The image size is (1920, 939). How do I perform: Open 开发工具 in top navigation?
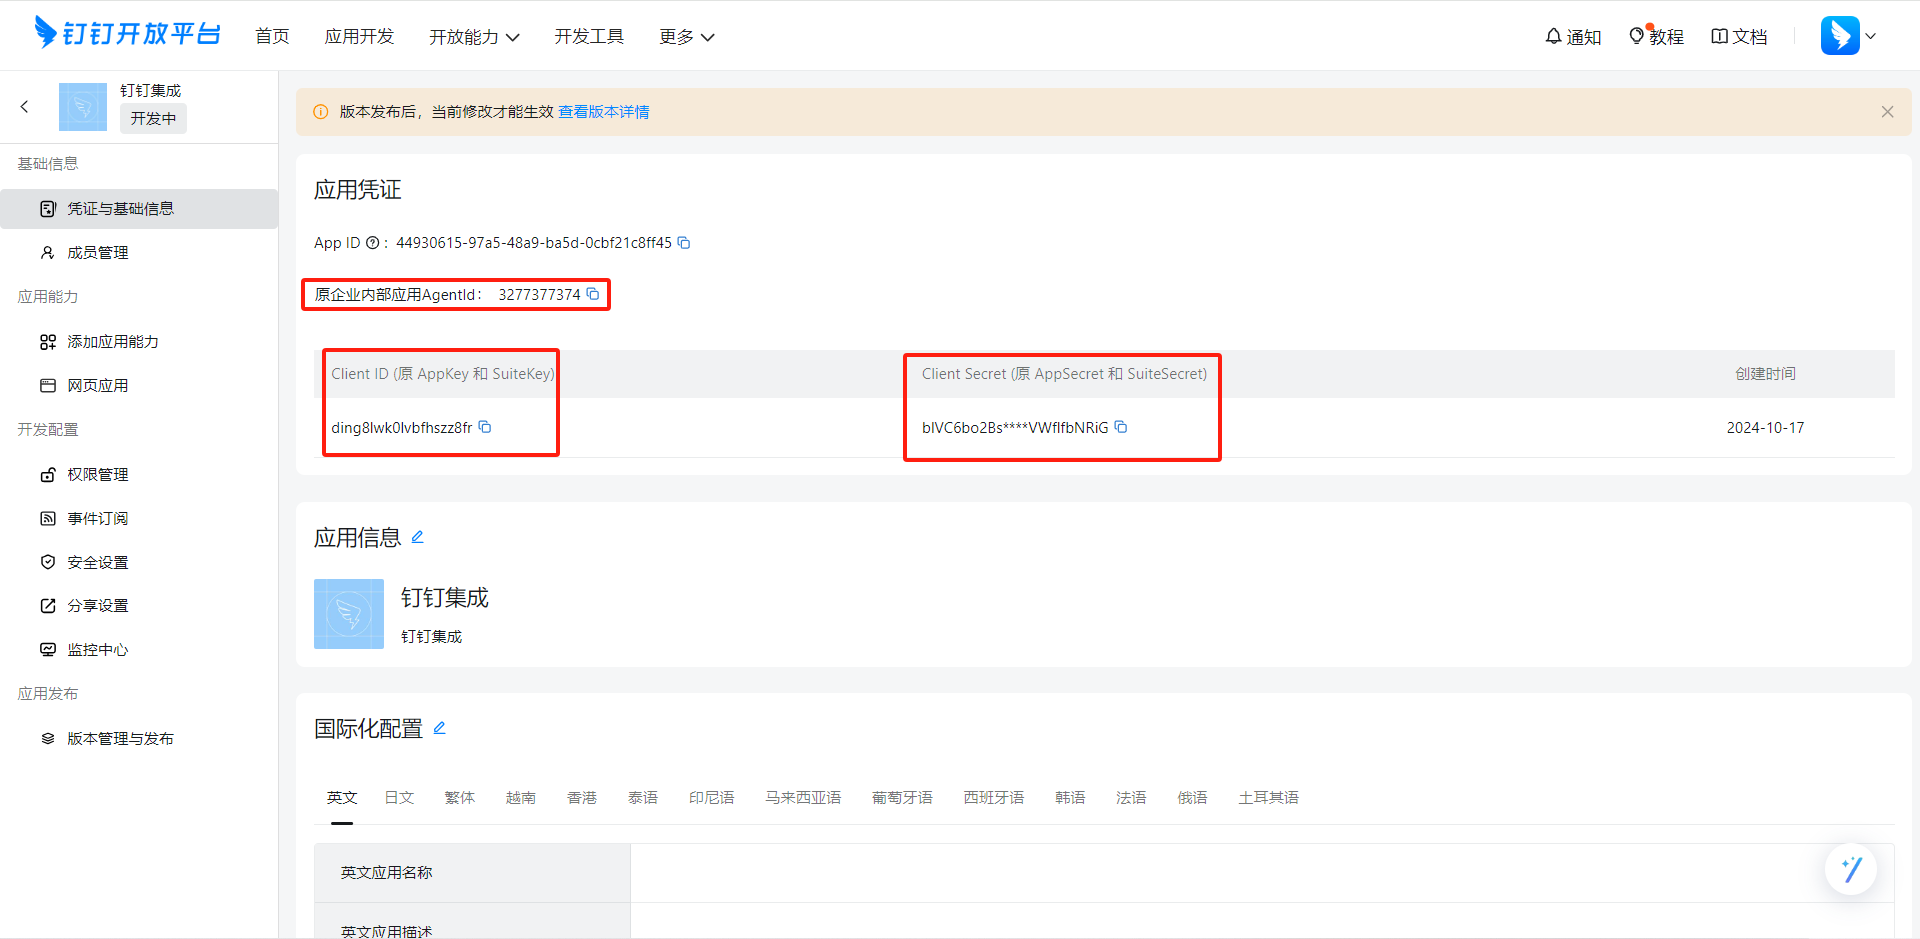(589, 37)
